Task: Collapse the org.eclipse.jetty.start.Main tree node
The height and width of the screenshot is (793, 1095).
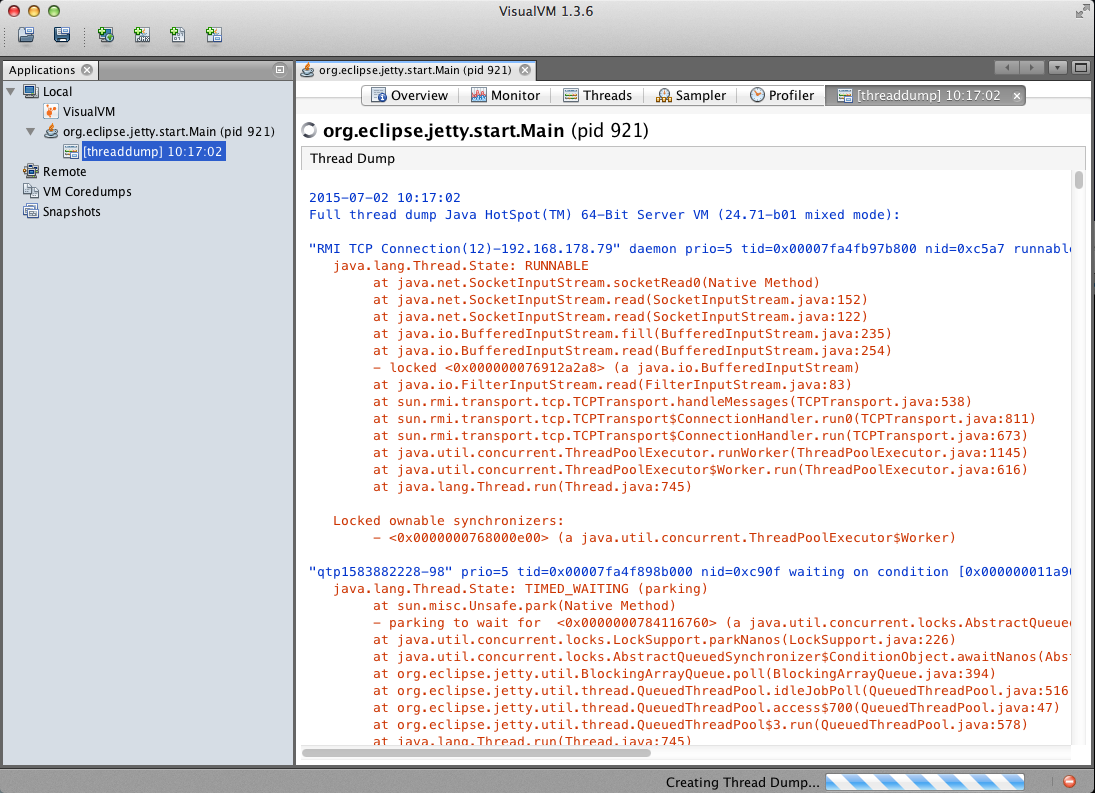Action: click(31, 131)
